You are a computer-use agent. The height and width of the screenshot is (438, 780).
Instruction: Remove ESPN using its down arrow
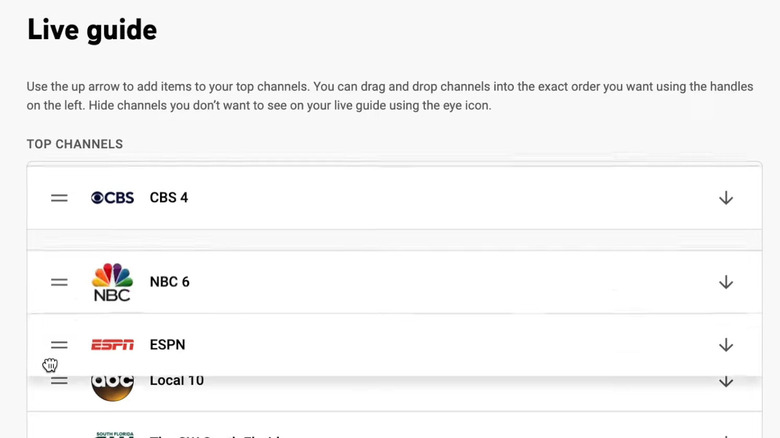pos(726,345)
